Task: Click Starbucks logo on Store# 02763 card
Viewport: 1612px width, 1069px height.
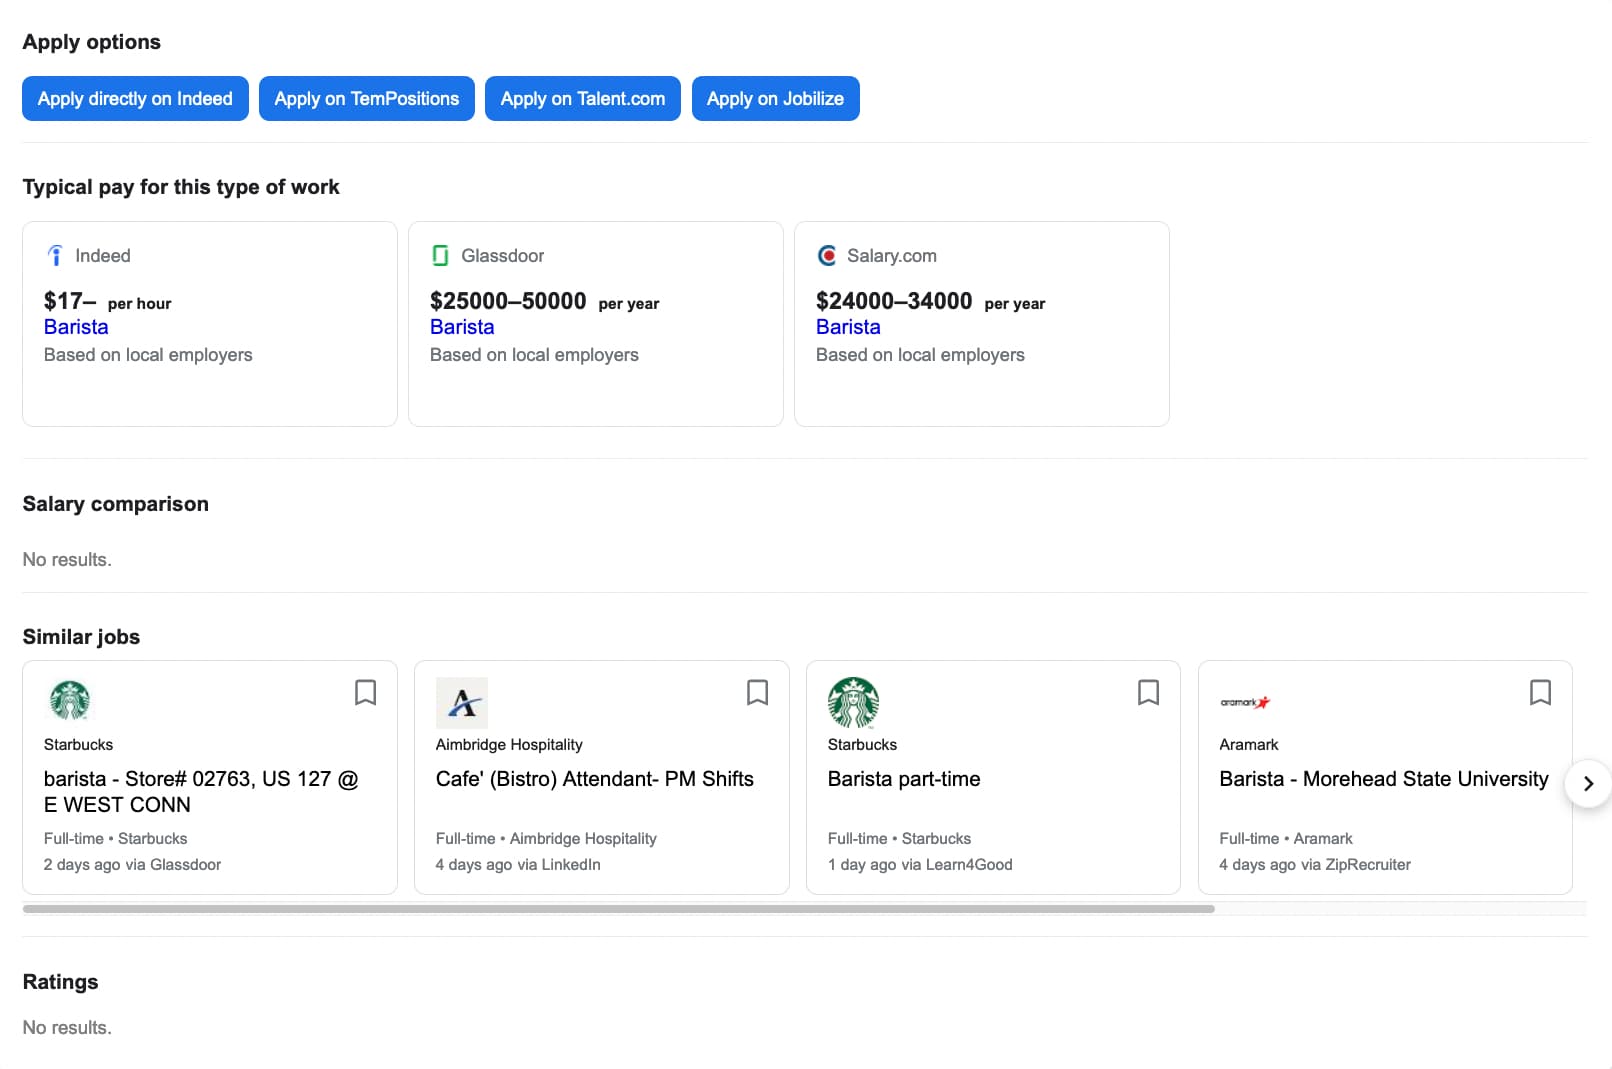Action: (x=70, y=701)
